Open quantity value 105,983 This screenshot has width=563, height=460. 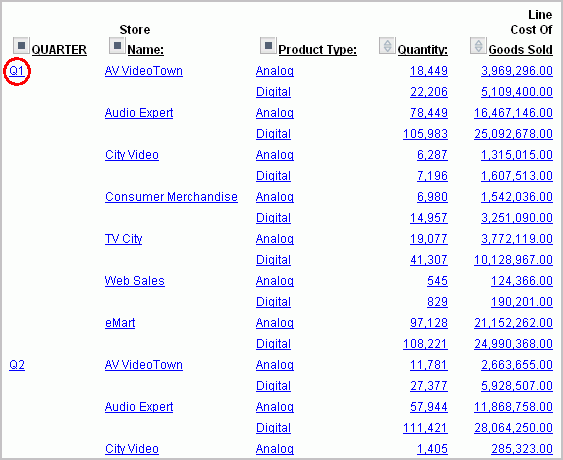[425, 134]
